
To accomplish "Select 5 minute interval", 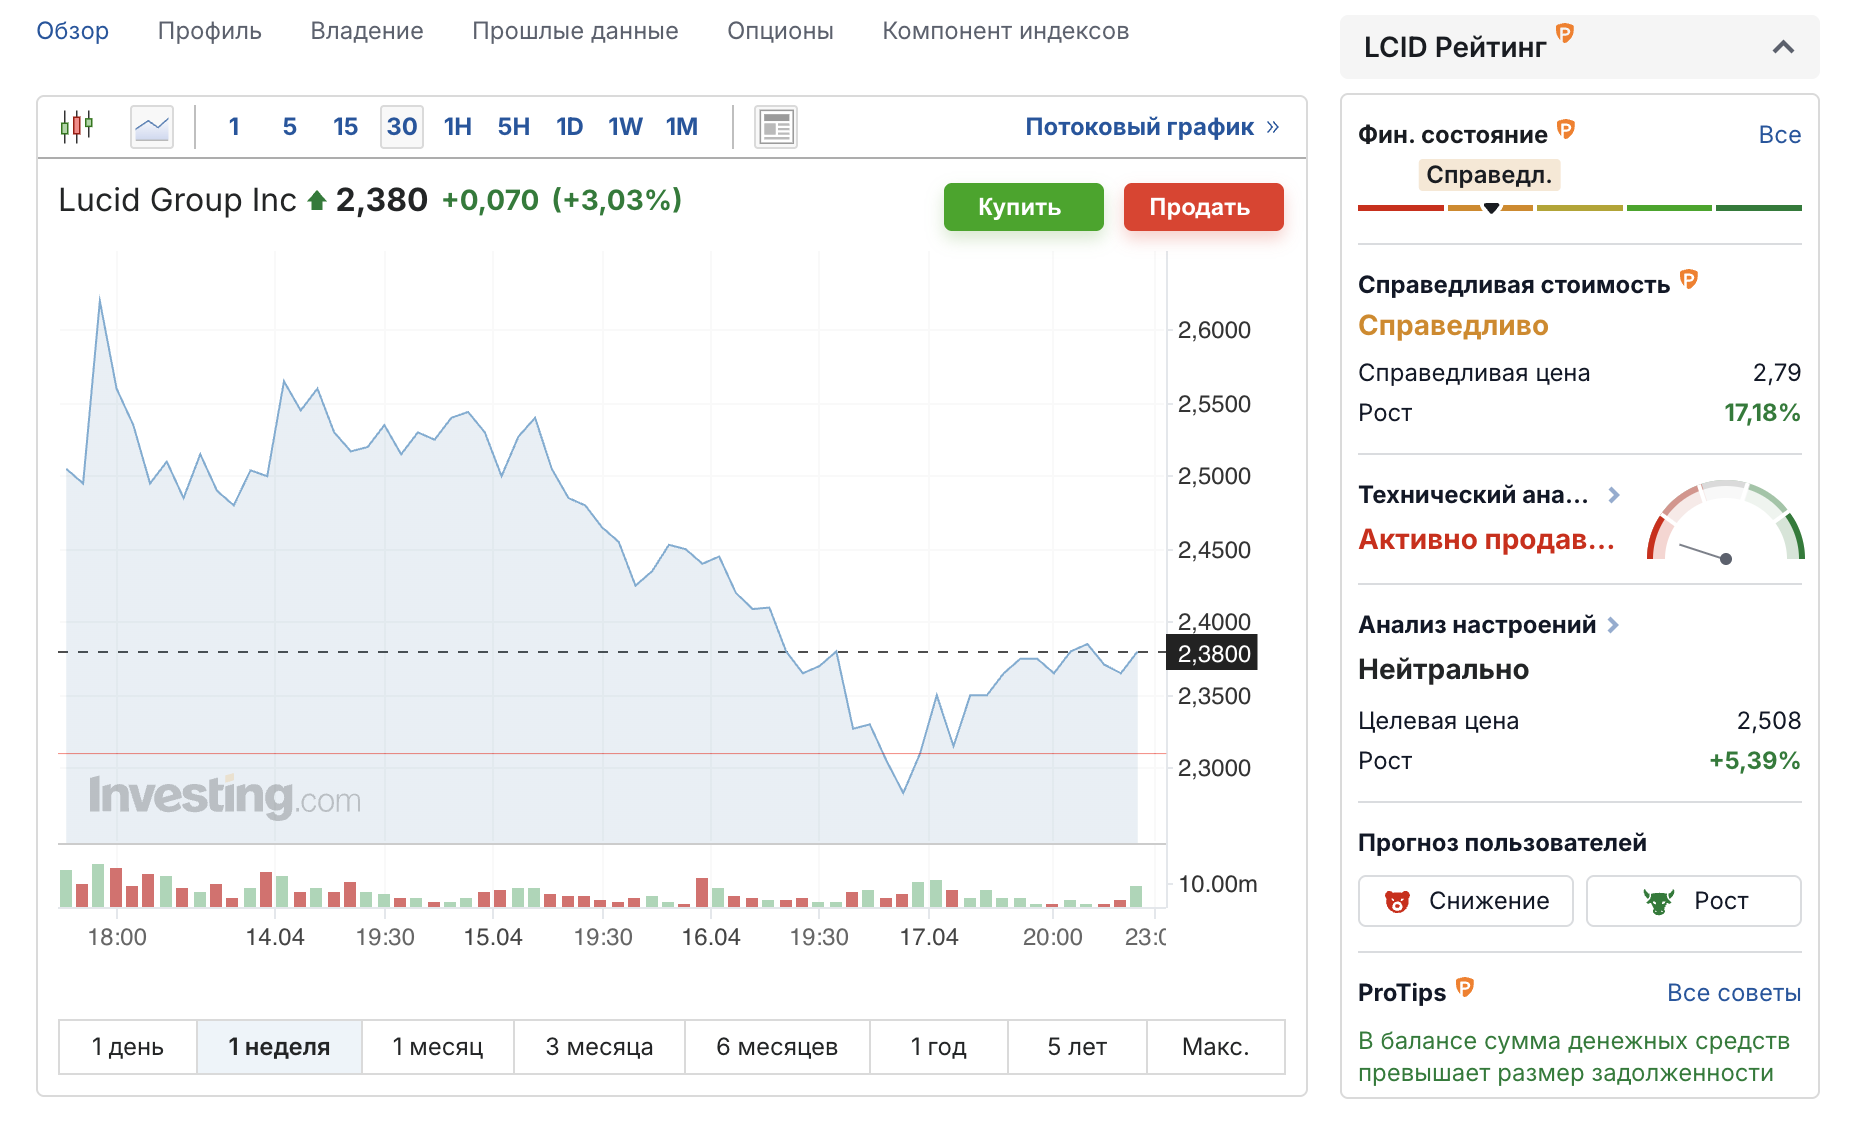I will [x=290, y=127].
